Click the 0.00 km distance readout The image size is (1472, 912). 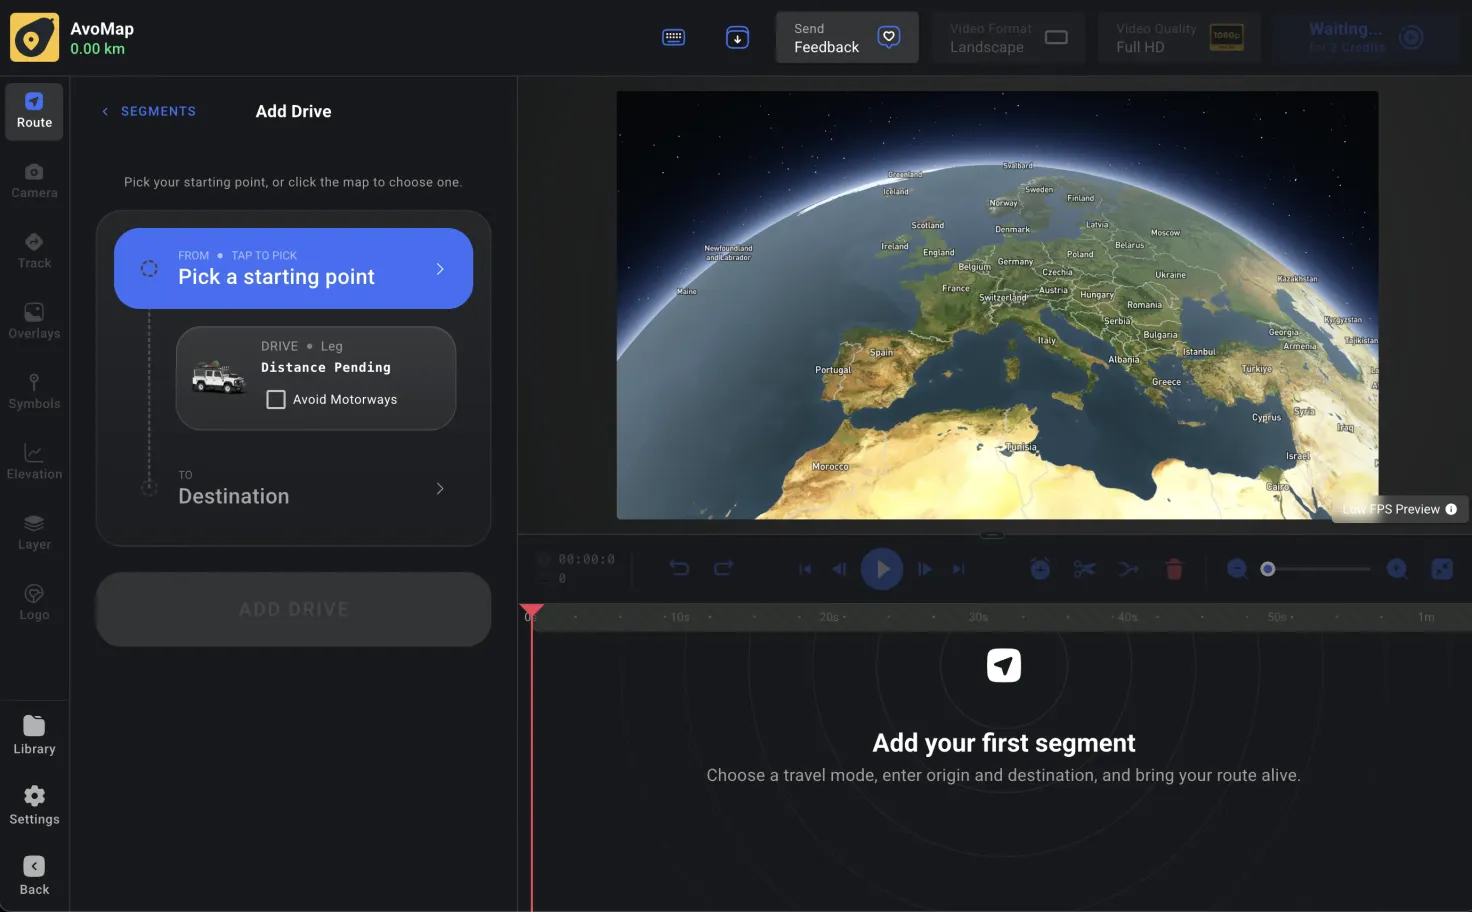click(x=97, y=49)
